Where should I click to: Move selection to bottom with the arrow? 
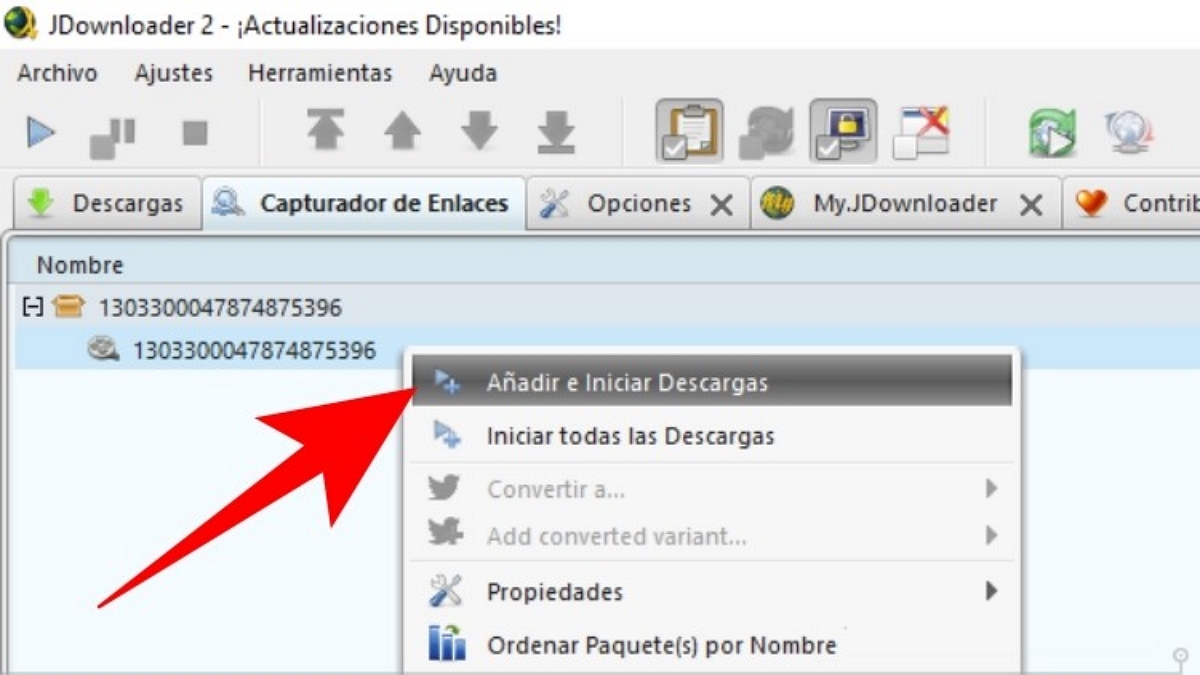[556, 131]
